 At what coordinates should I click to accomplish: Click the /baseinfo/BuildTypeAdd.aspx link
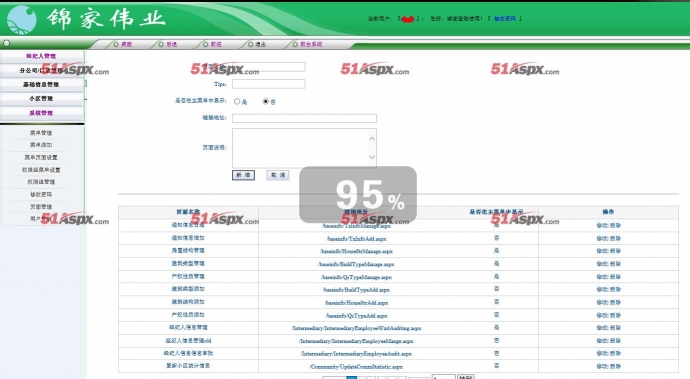[x=356, y=290]
